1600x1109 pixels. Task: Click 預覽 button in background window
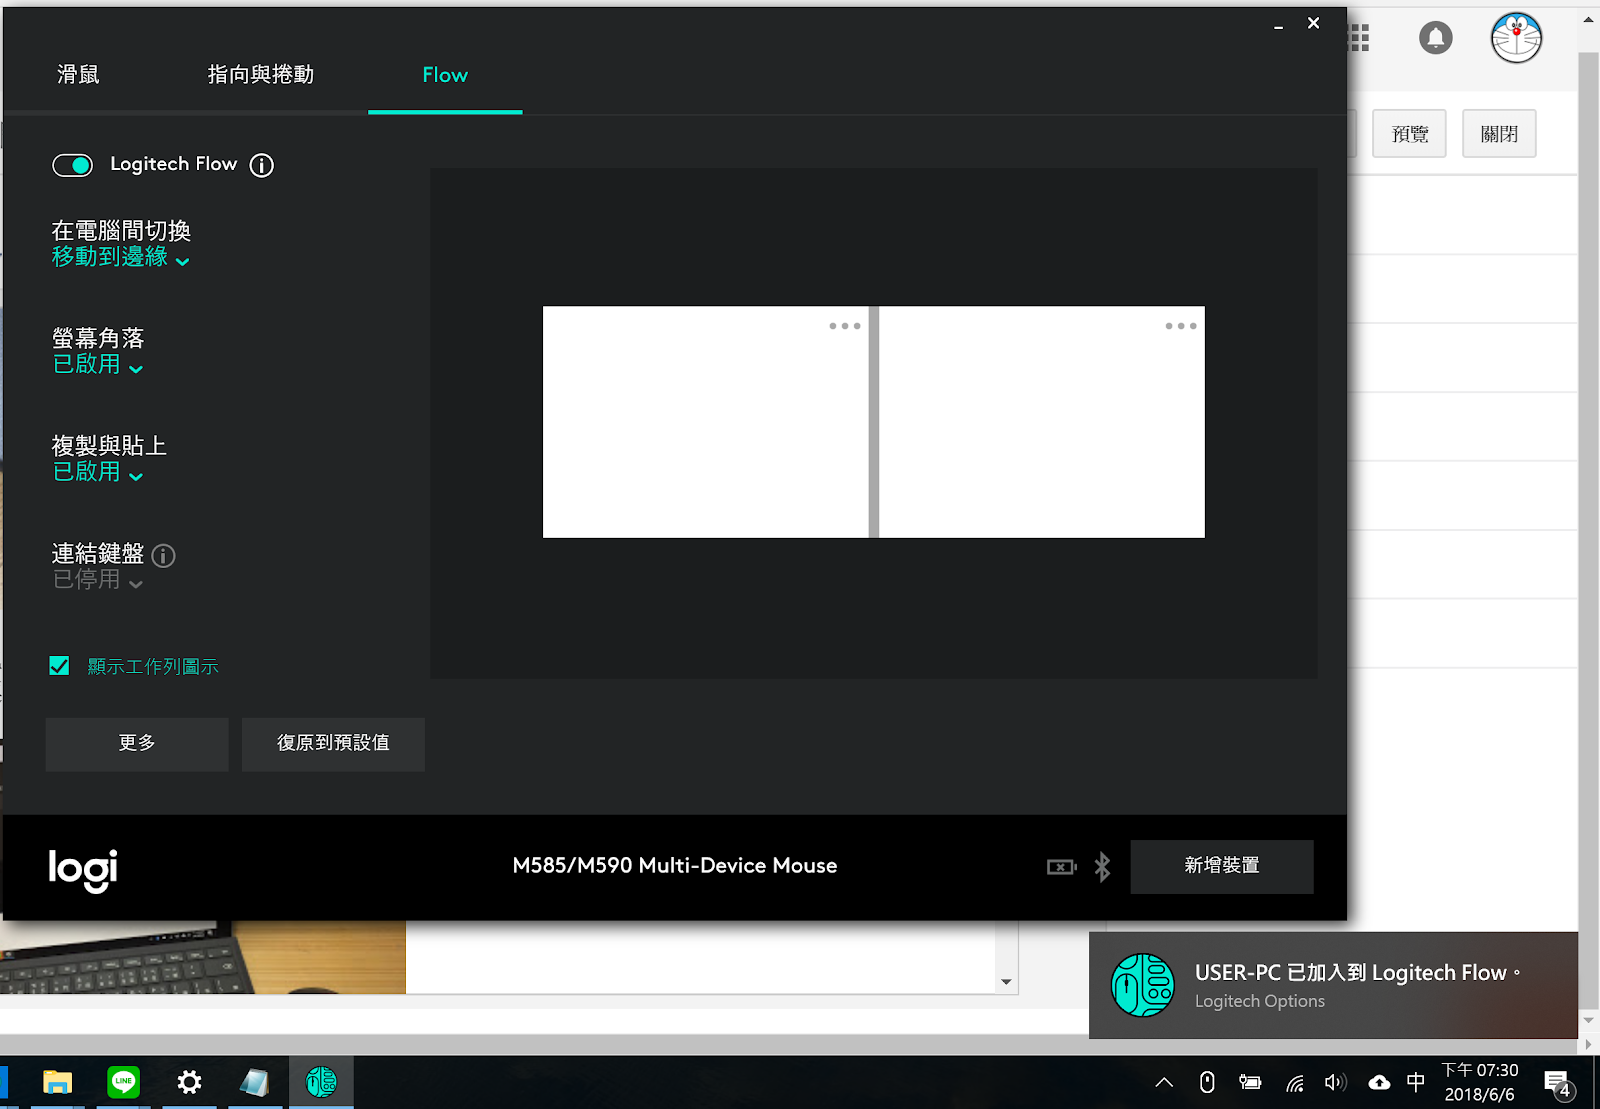coord(1410,134)
